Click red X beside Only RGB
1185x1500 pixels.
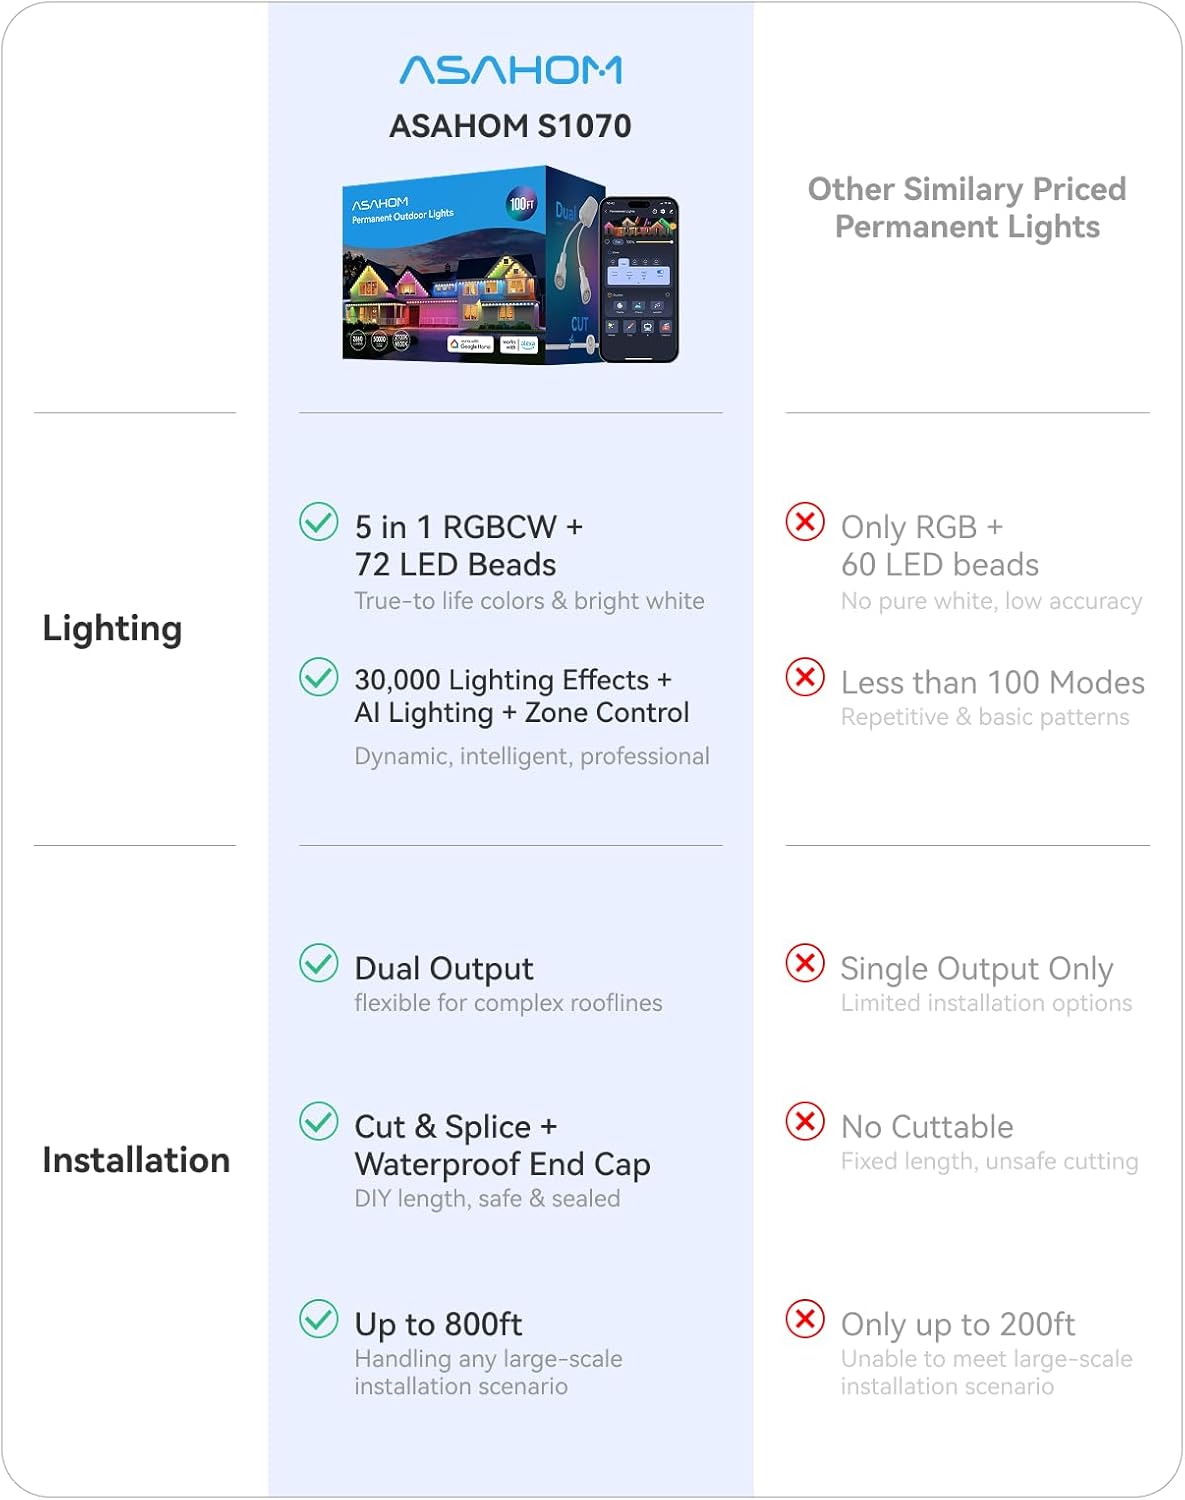(x=805, y=522)
